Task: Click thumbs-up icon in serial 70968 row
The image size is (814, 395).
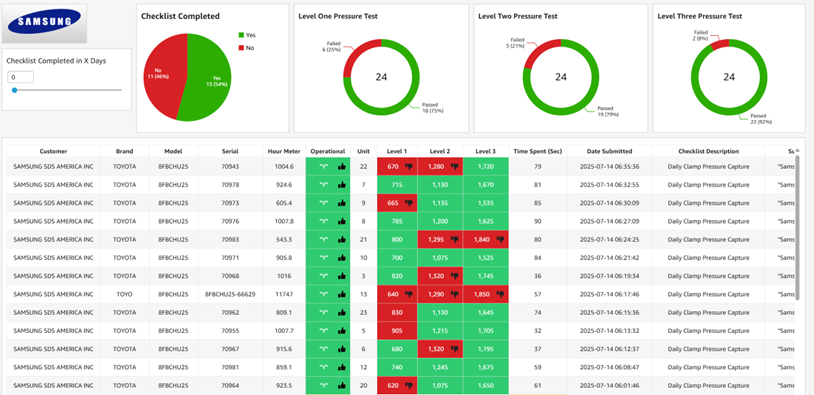Action: pyautogui.click(x=342, y=276)
